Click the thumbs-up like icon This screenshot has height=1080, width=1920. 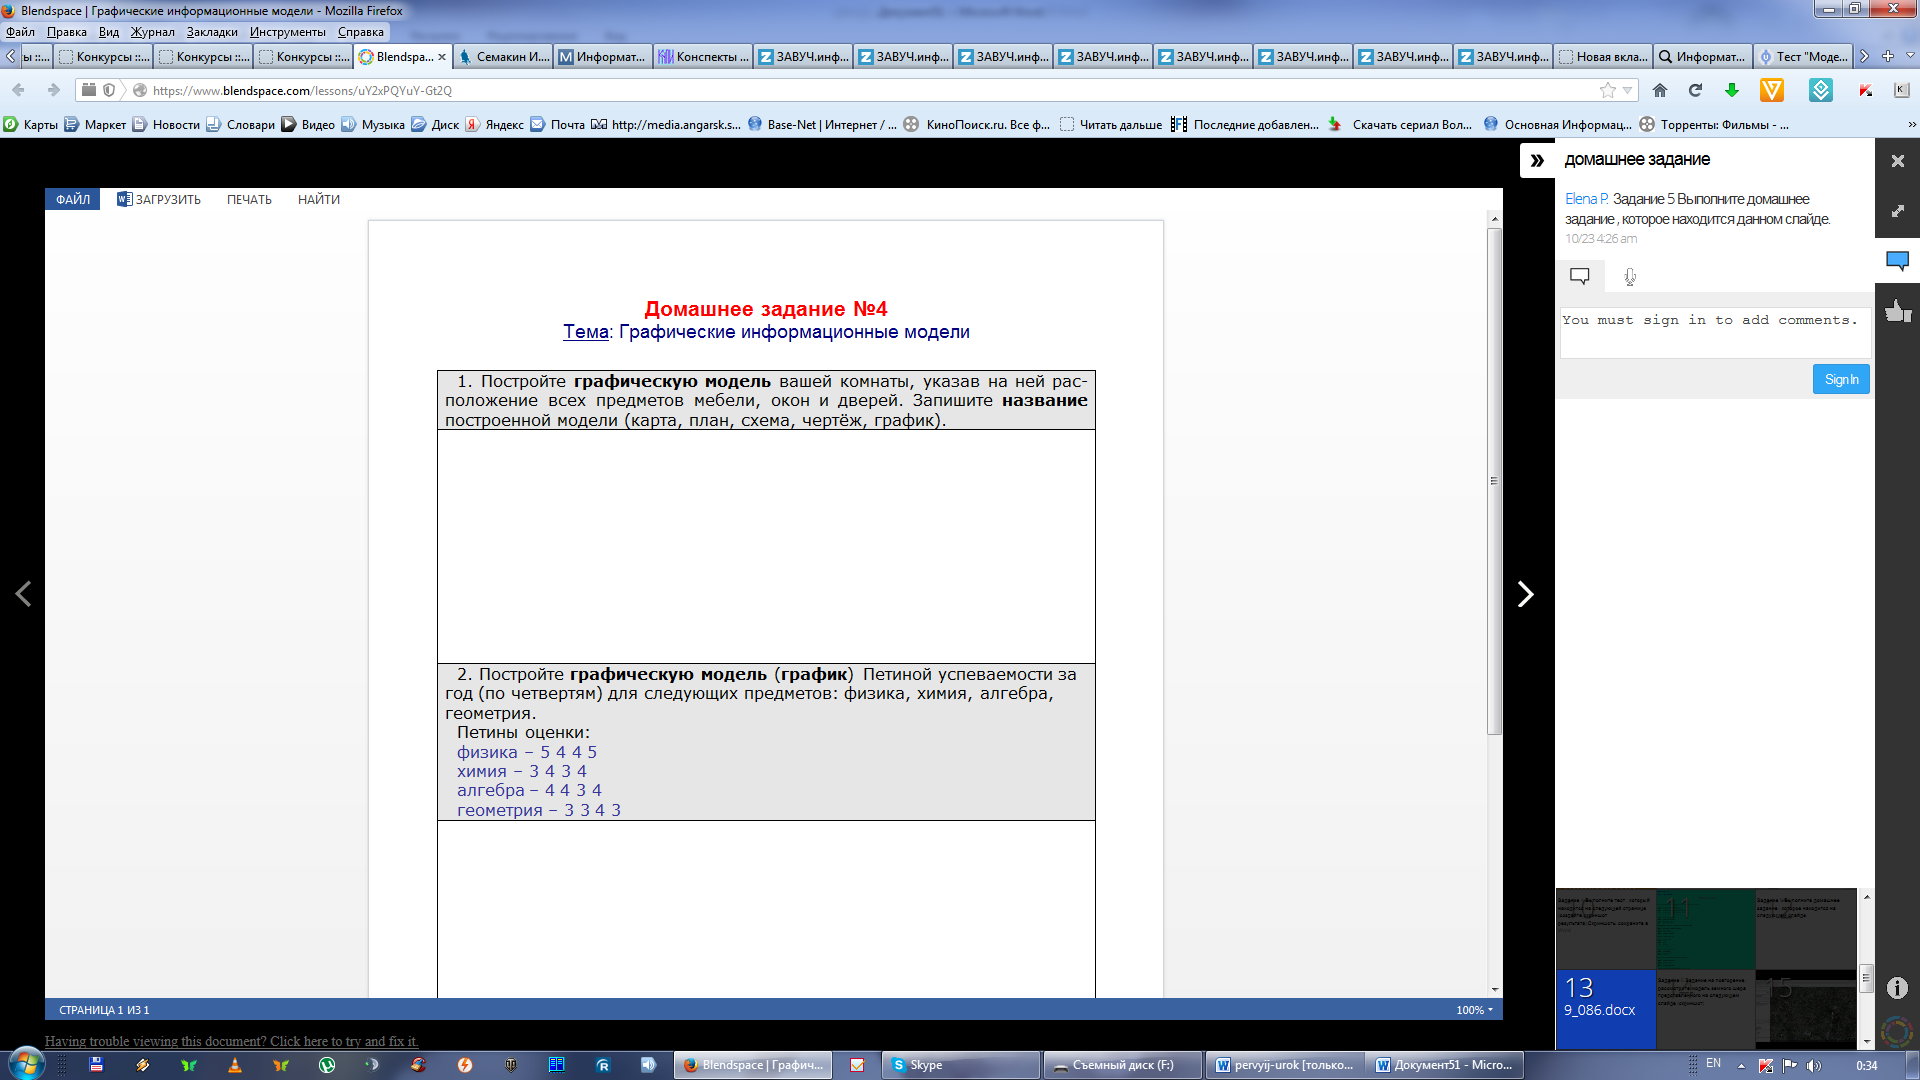tap(1897, 311)
